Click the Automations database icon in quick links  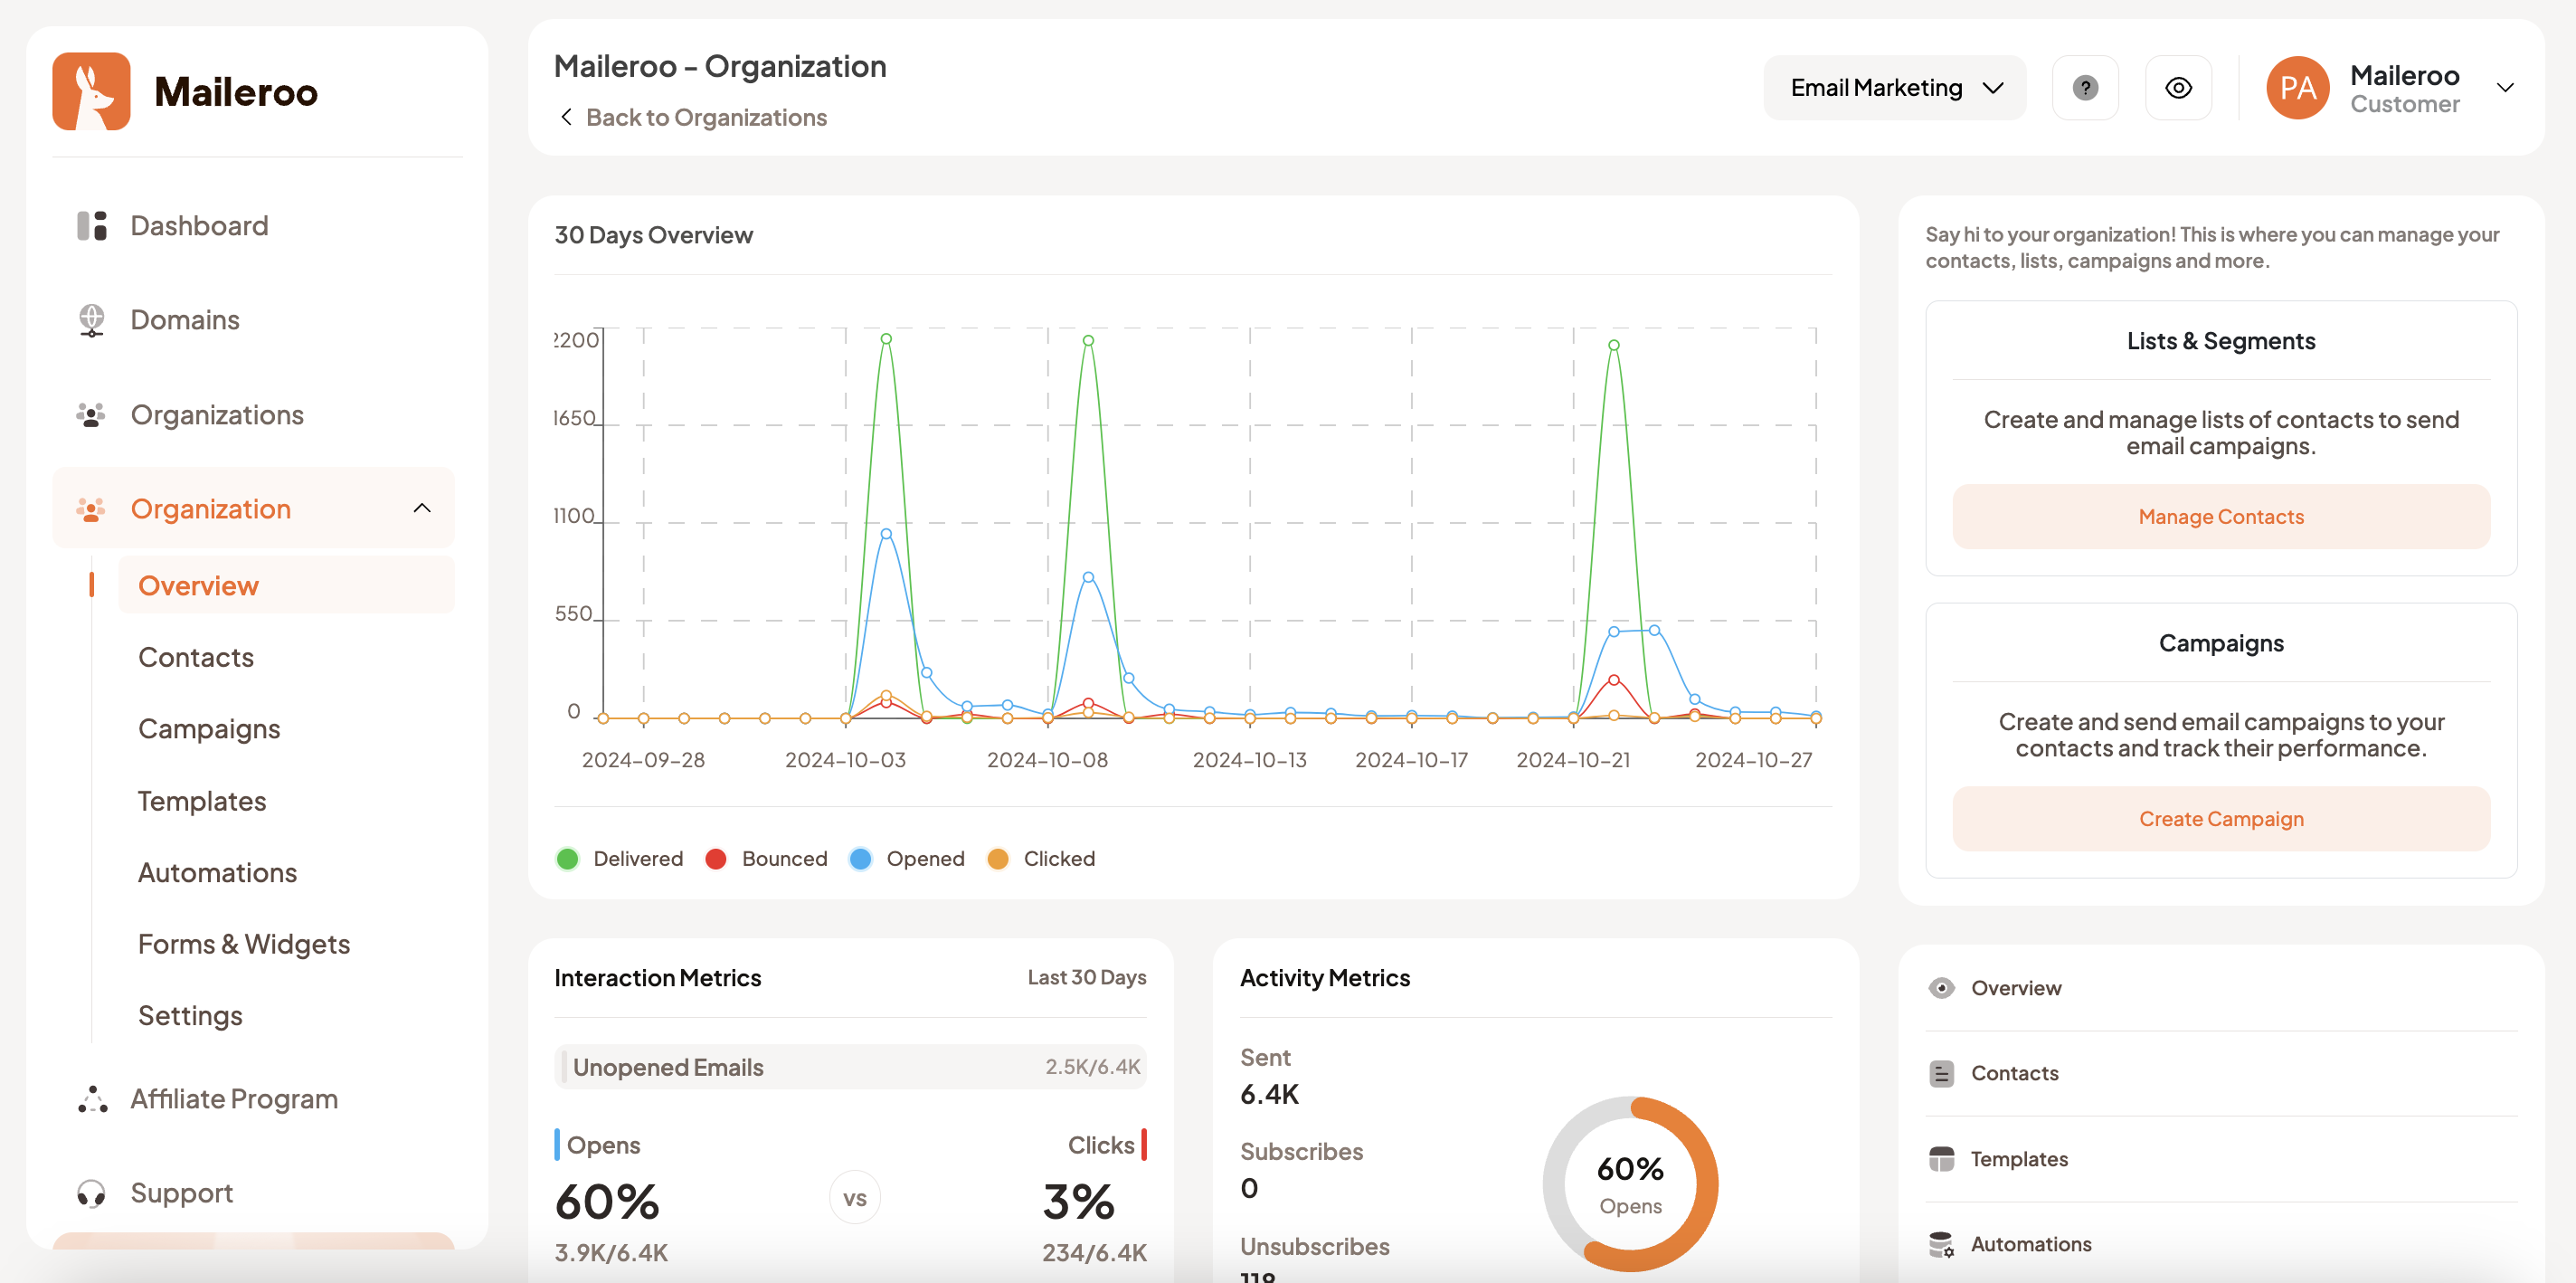(x=1941, y=1244)
